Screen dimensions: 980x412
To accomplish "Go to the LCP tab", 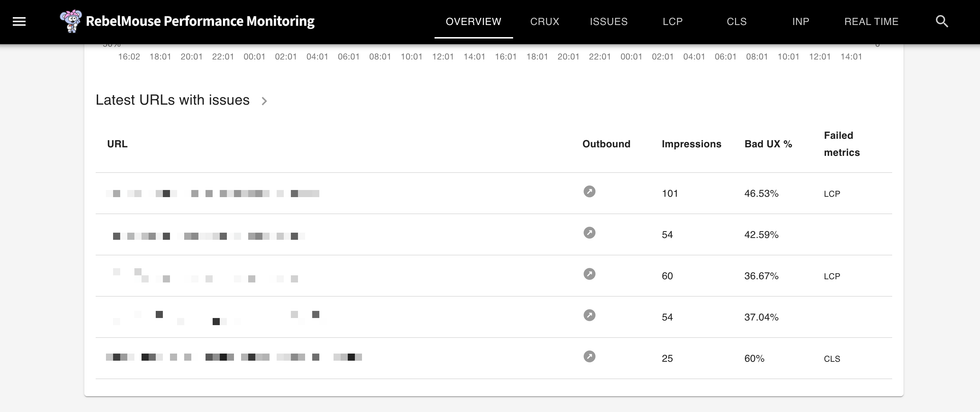I will tap(672, 21).
